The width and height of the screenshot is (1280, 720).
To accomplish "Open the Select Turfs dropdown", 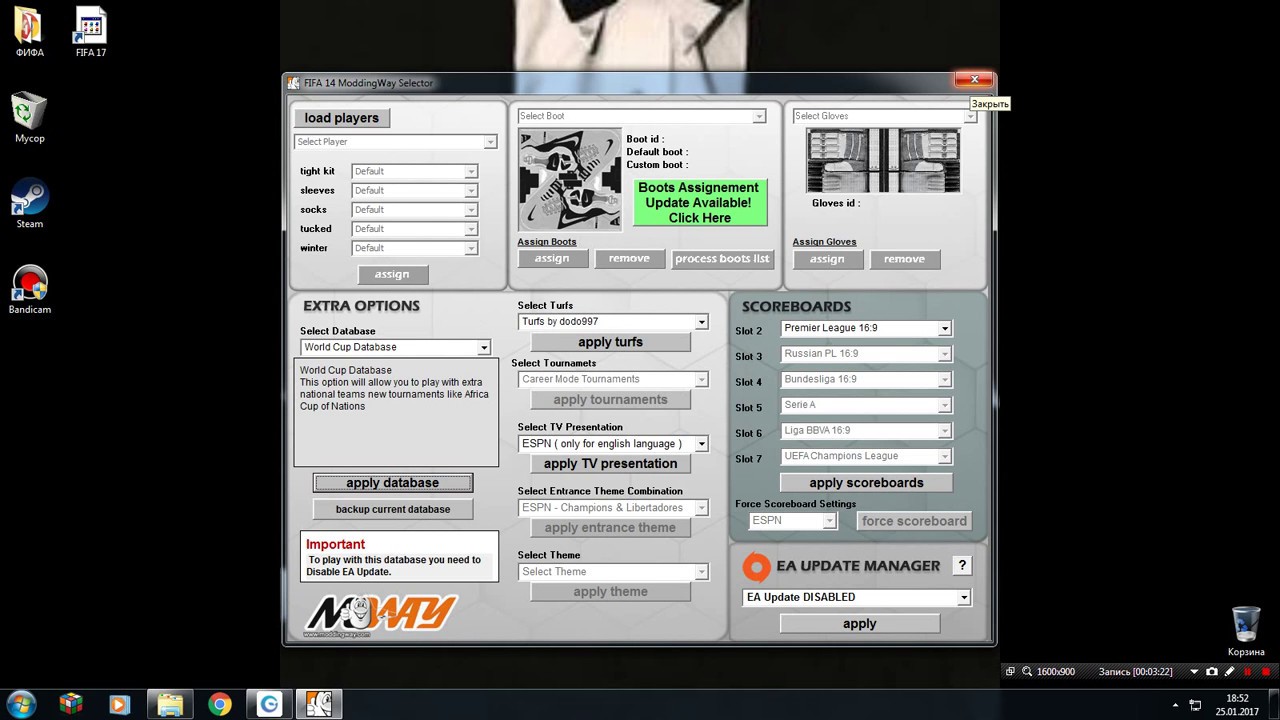I will [x=613, y=322].
